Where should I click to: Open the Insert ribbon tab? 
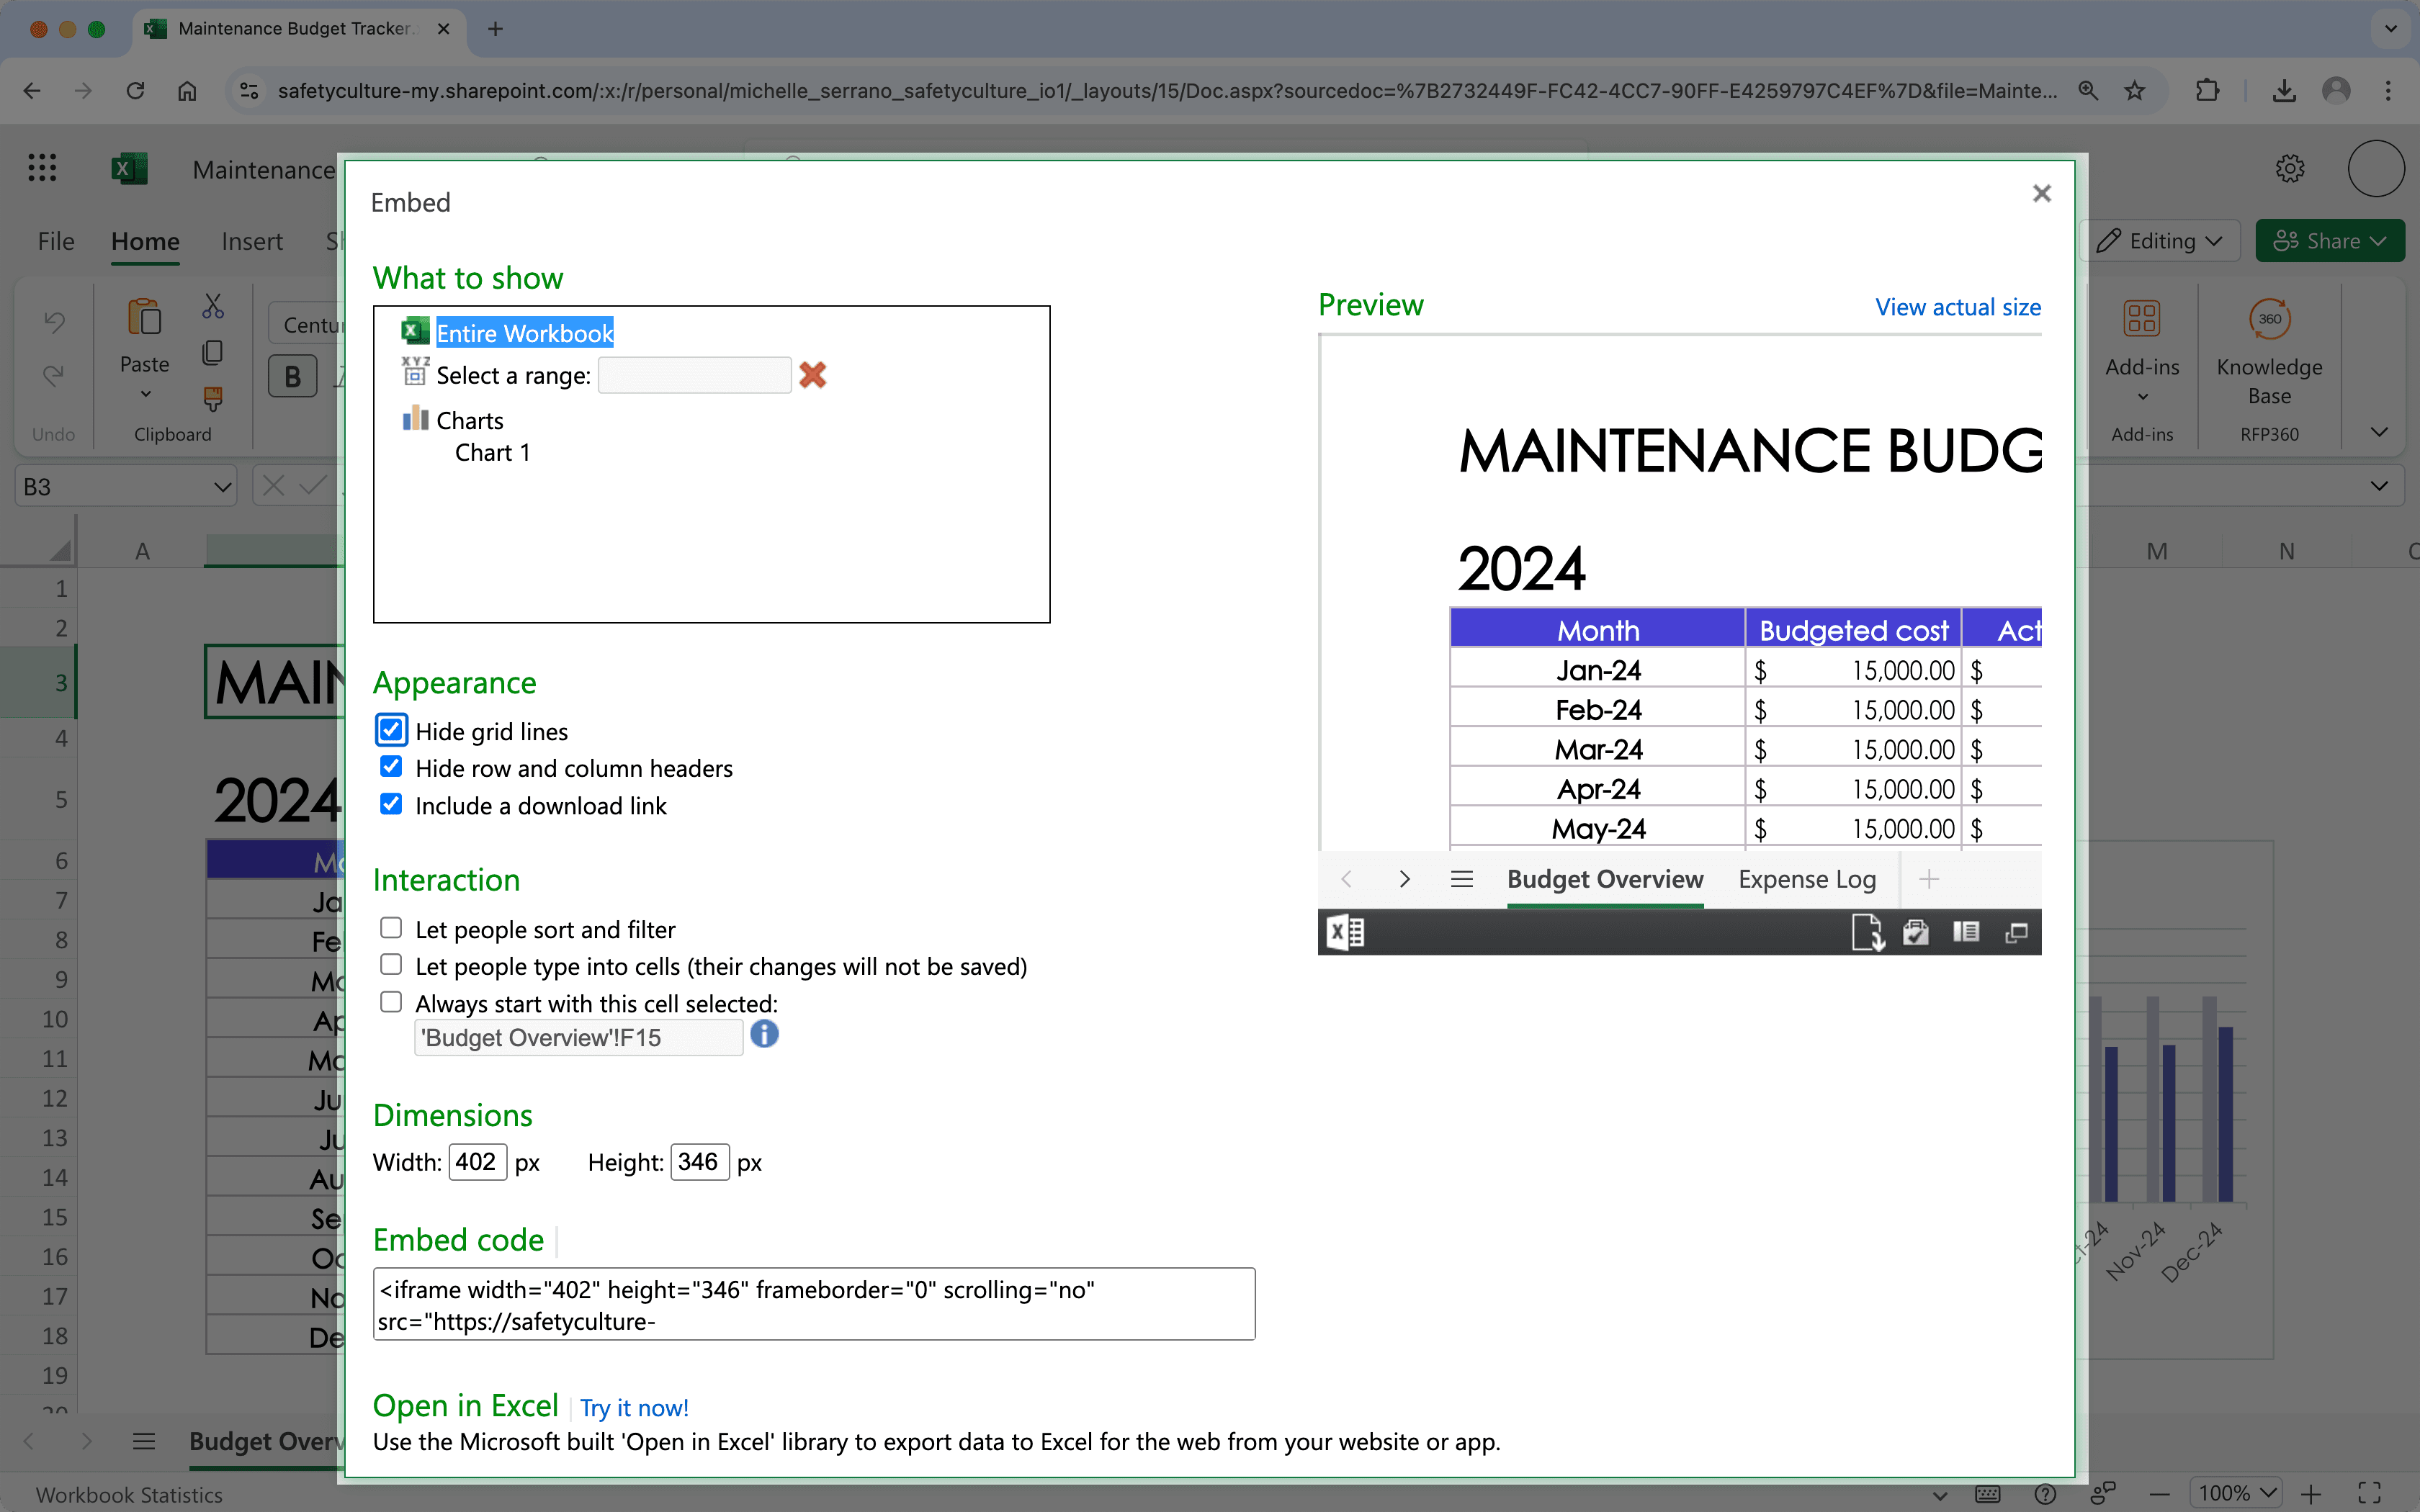(252, 241)
